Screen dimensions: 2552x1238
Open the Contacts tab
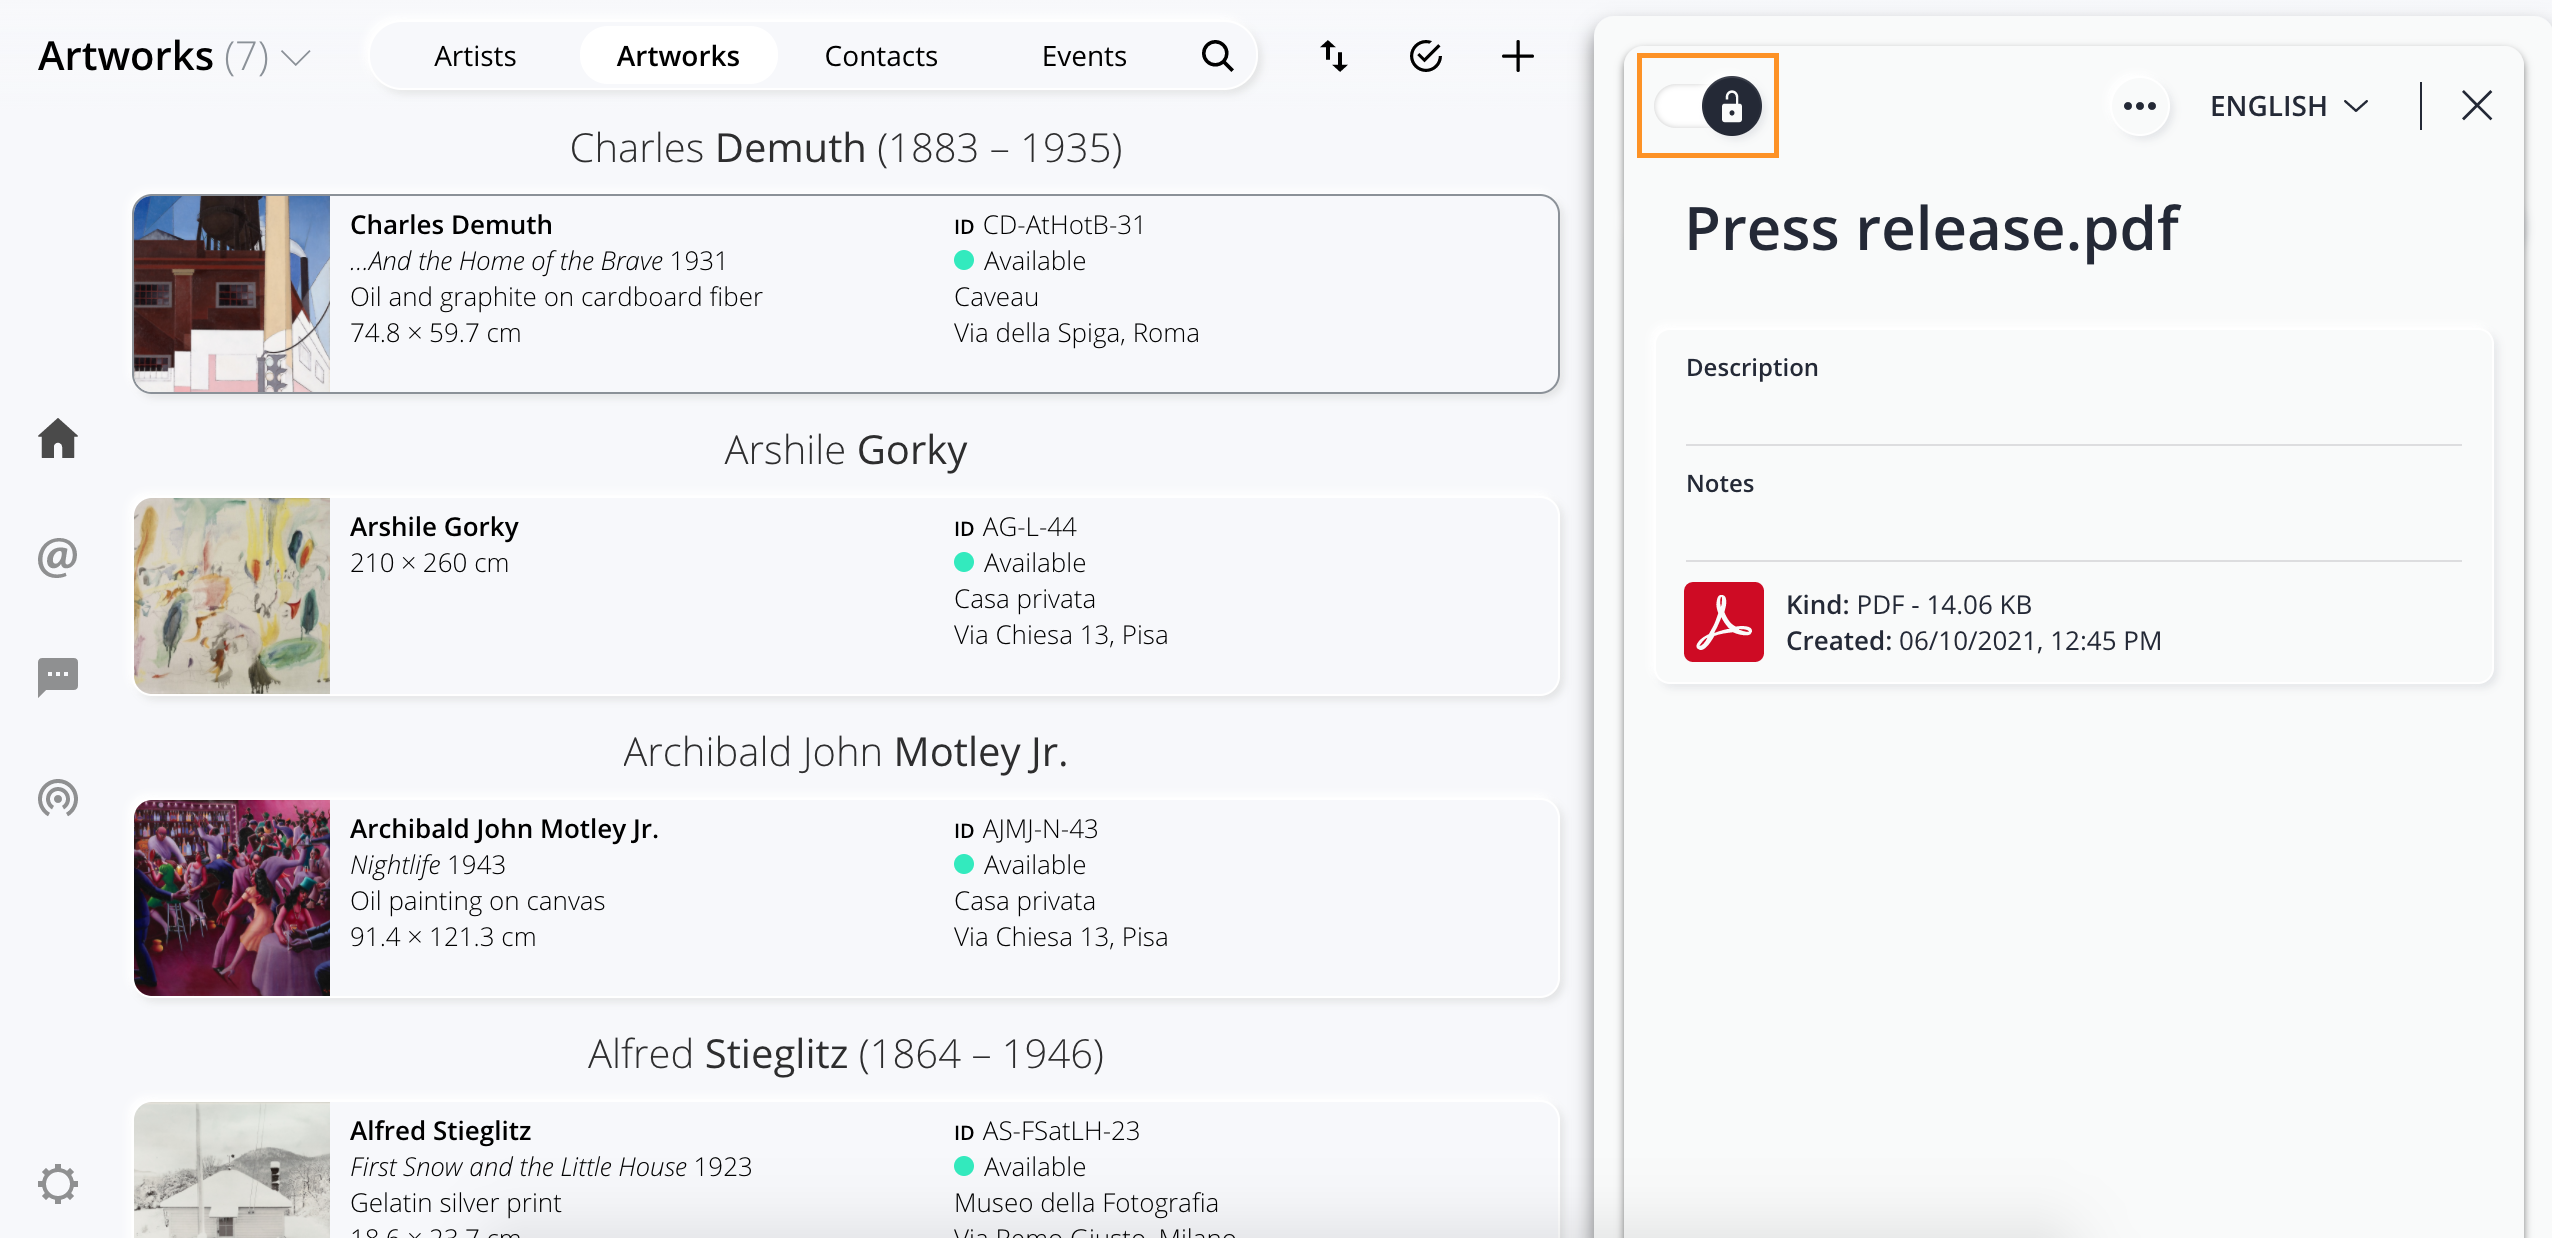(x=881, y=56)
